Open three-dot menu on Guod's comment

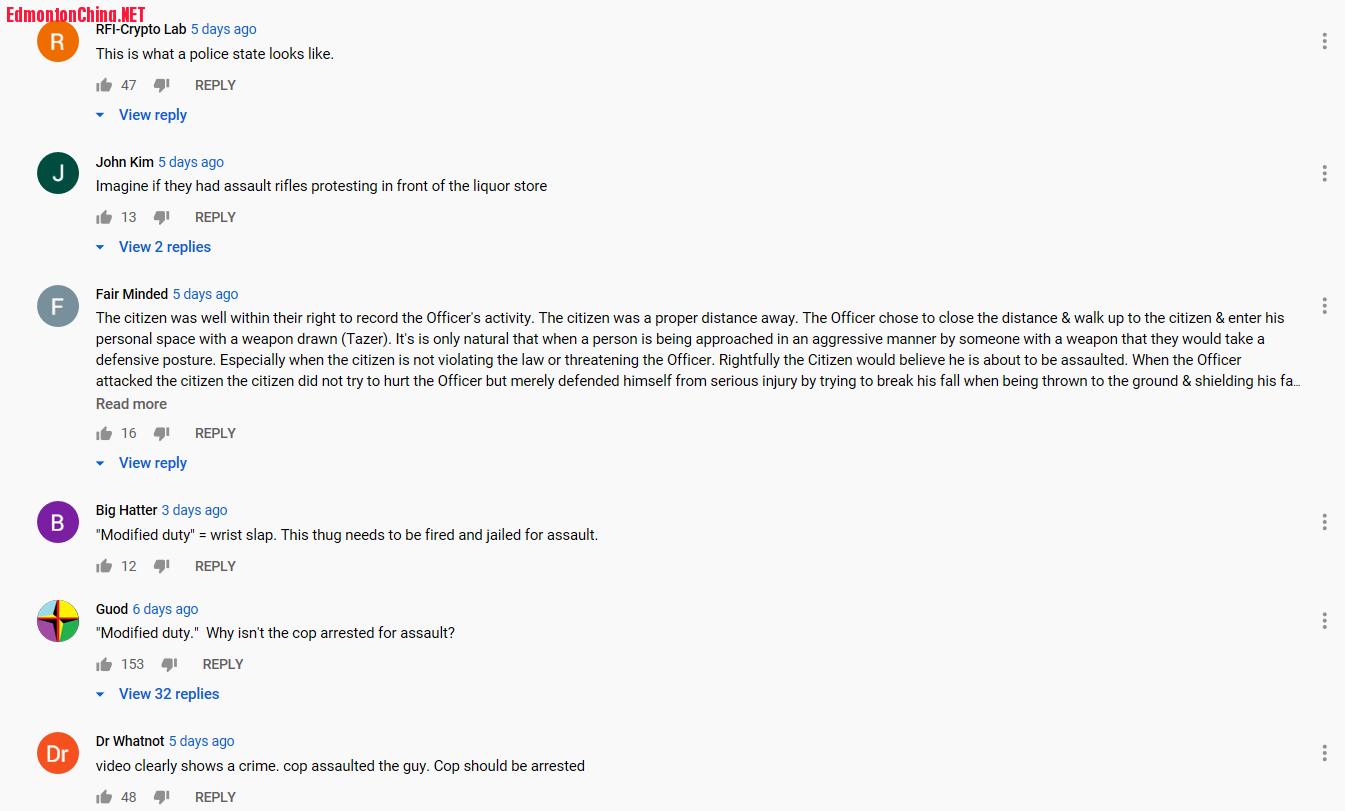tap(1324, 621)
